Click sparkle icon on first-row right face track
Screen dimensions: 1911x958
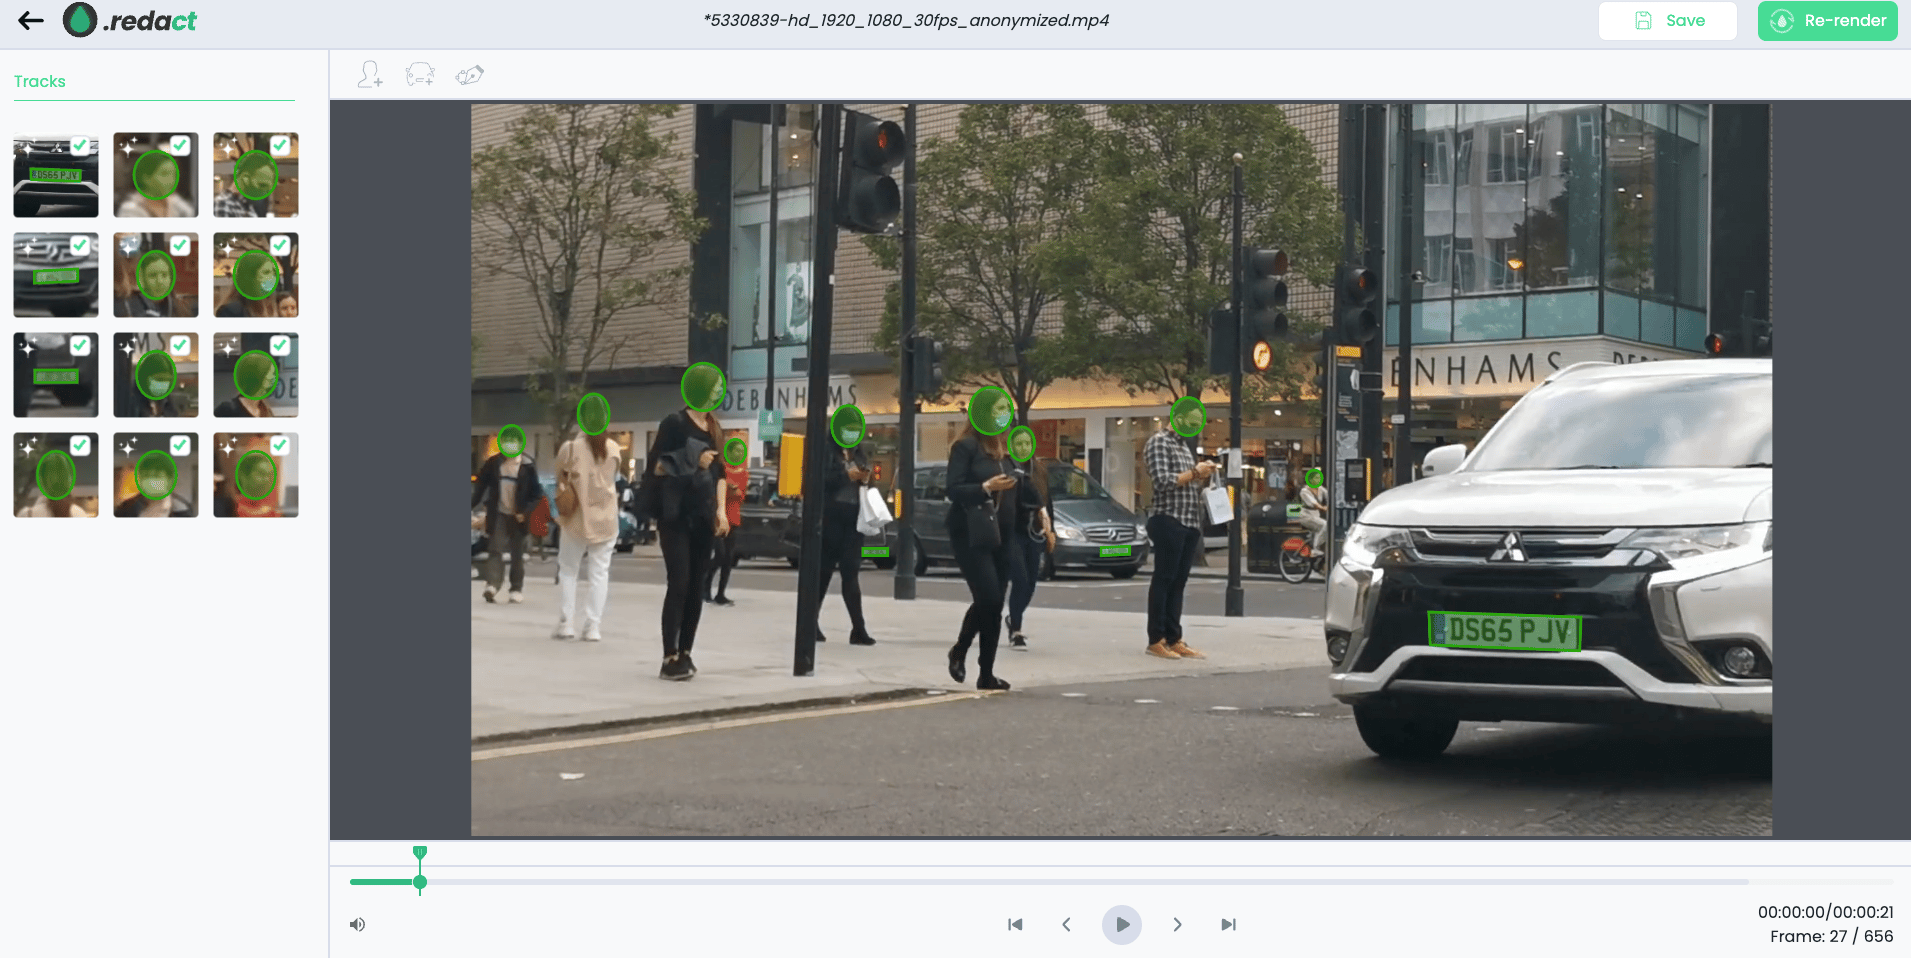click(x=227, y=147)
